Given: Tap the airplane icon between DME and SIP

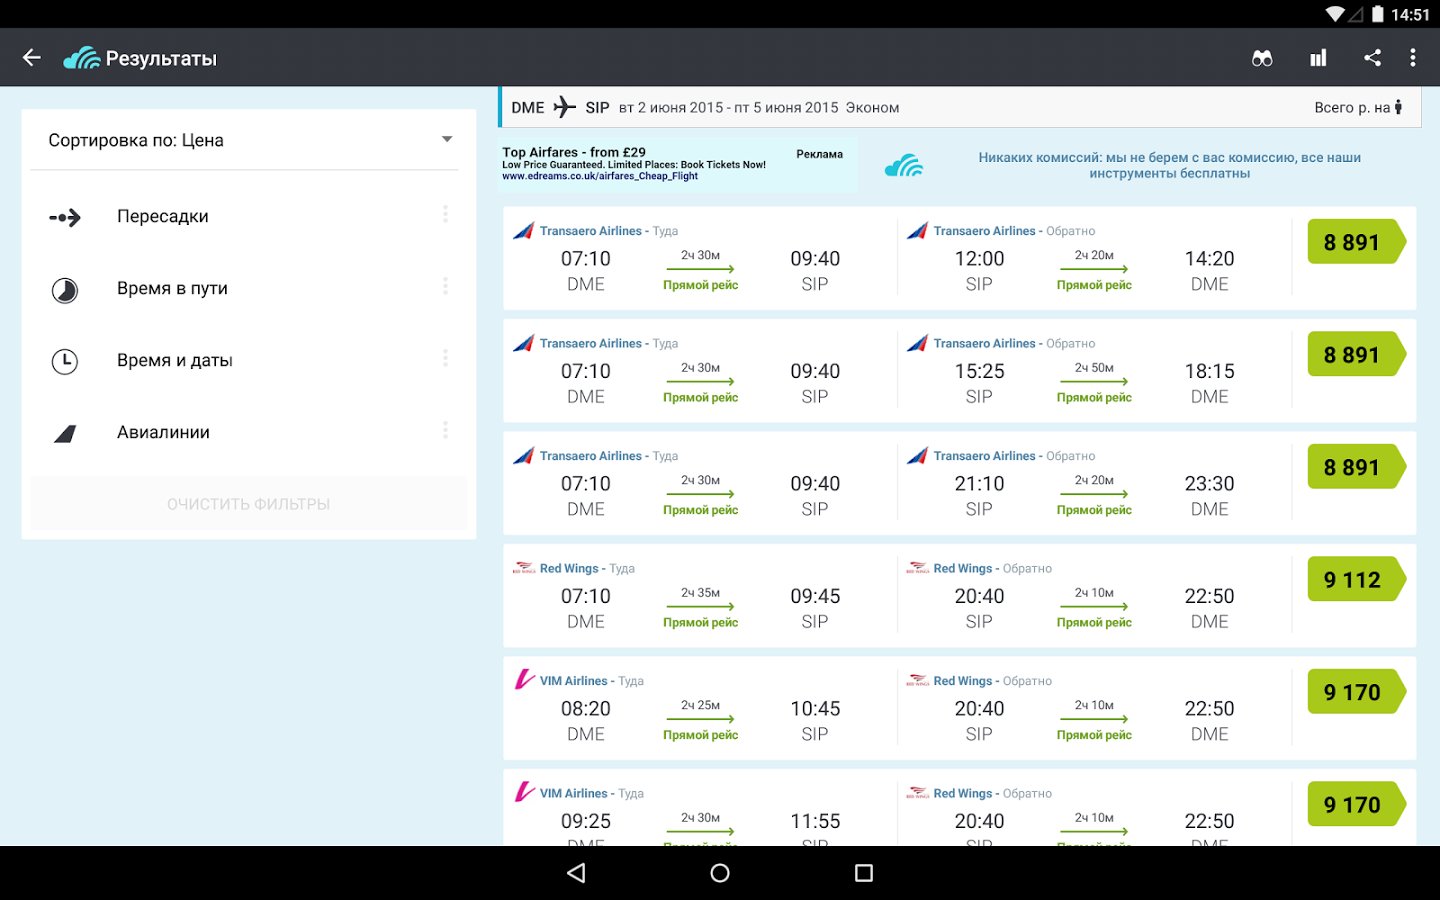Looking at the screenshot, I should pyautogui.click(x=565, y=107).
